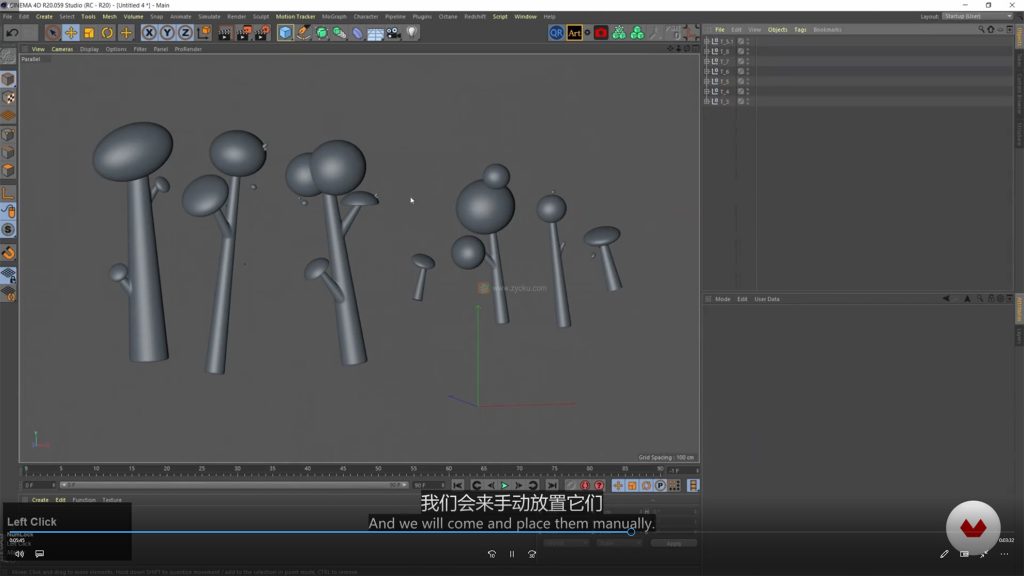This screenshot has height=576, width=1024.
Task: Add a Cube primitive object
Action: [286, 33]
